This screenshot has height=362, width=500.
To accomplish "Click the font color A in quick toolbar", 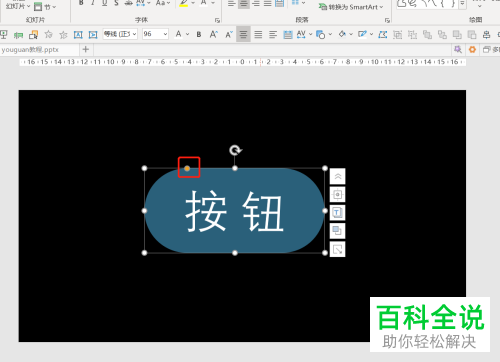I will (179, 34).
